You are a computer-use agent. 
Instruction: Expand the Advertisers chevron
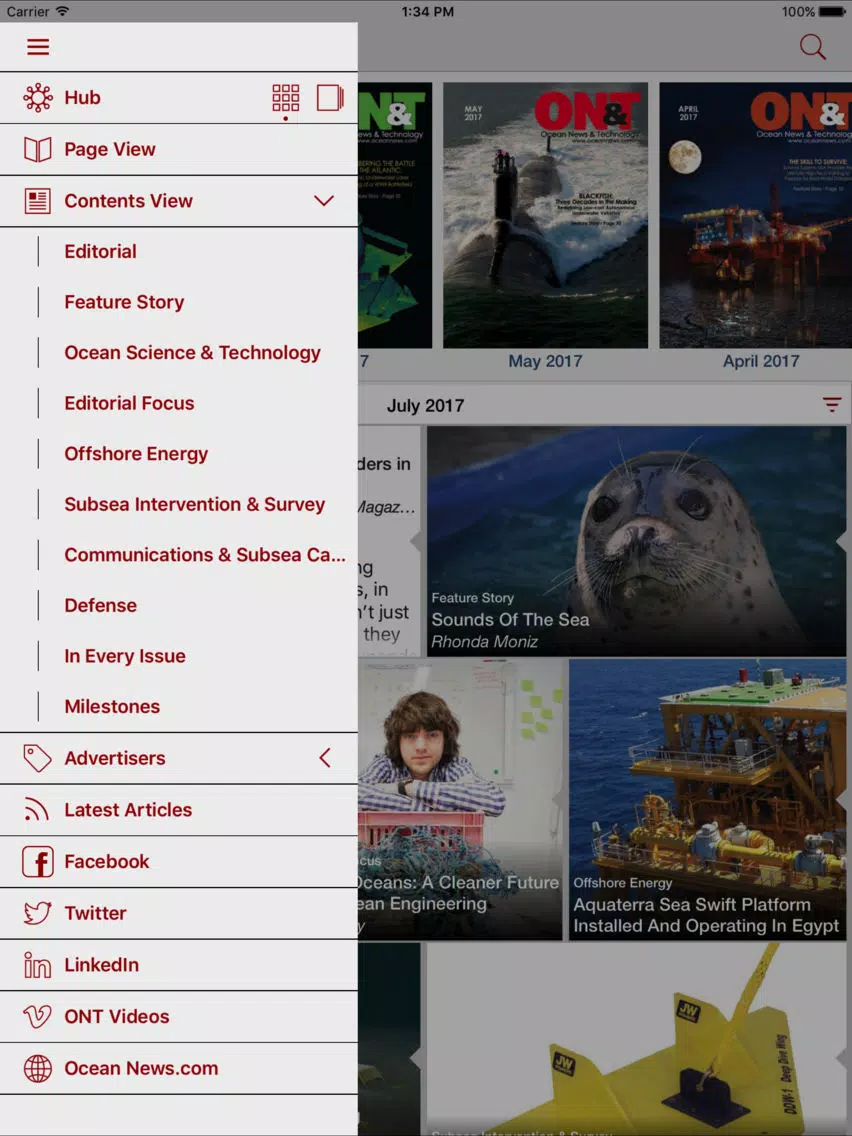(x=325, y=758)
